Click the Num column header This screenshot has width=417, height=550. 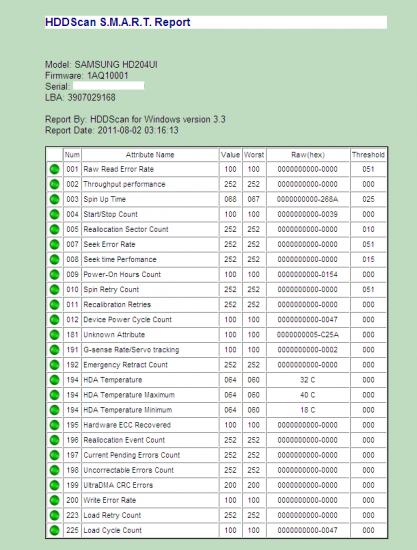click(72, 155)
